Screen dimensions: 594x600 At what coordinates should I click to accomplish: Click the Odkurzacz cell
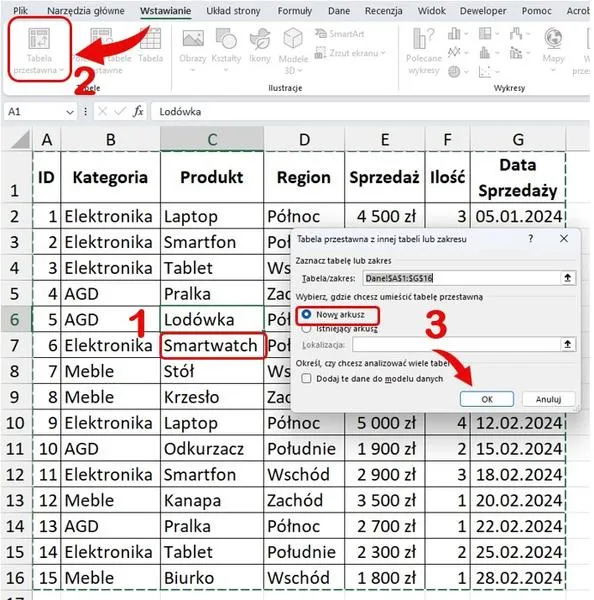212,448
